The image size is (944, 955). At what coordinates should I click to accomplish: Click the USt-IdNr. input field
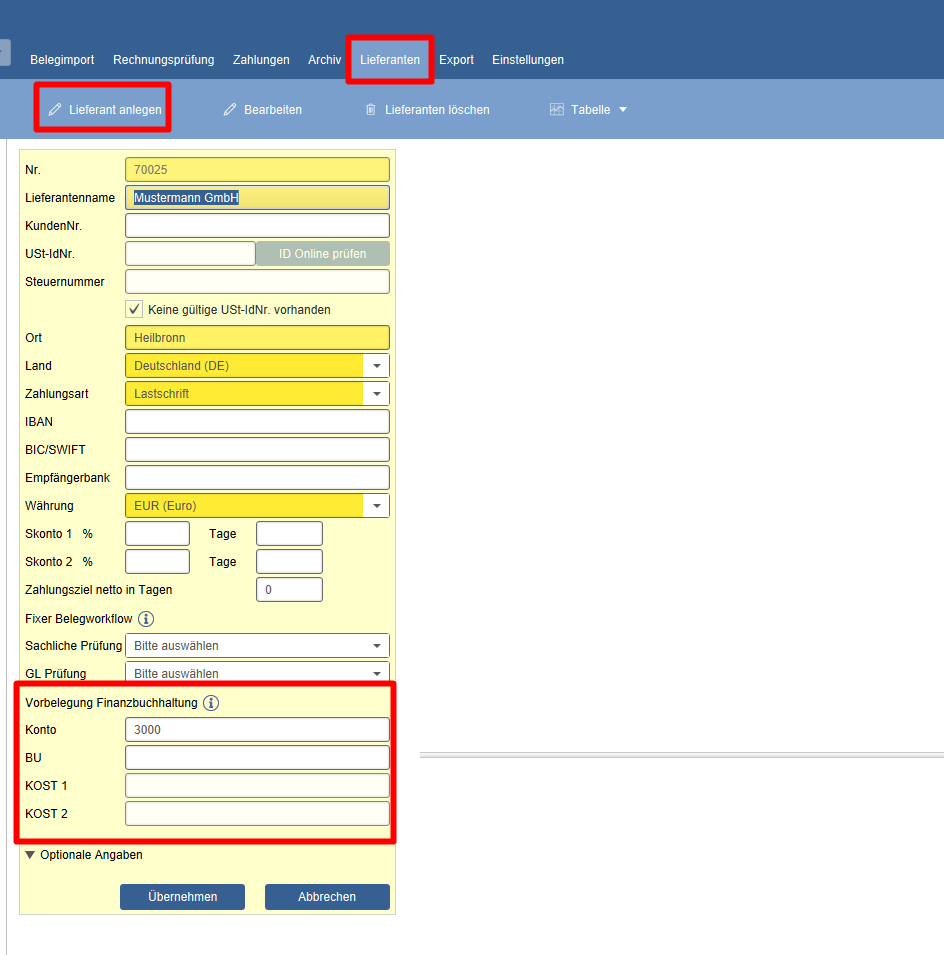point(190,253)
